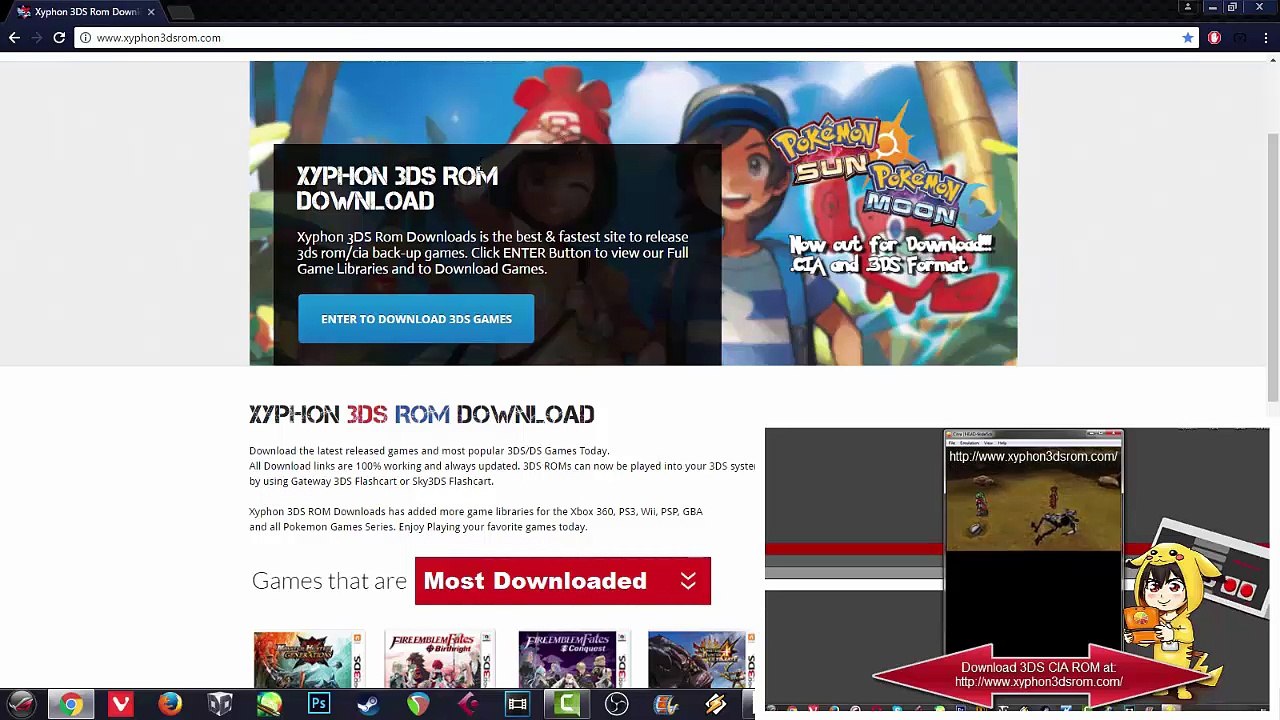
Task: Open Camtasia from the taskbar
Action: (567, 705)
